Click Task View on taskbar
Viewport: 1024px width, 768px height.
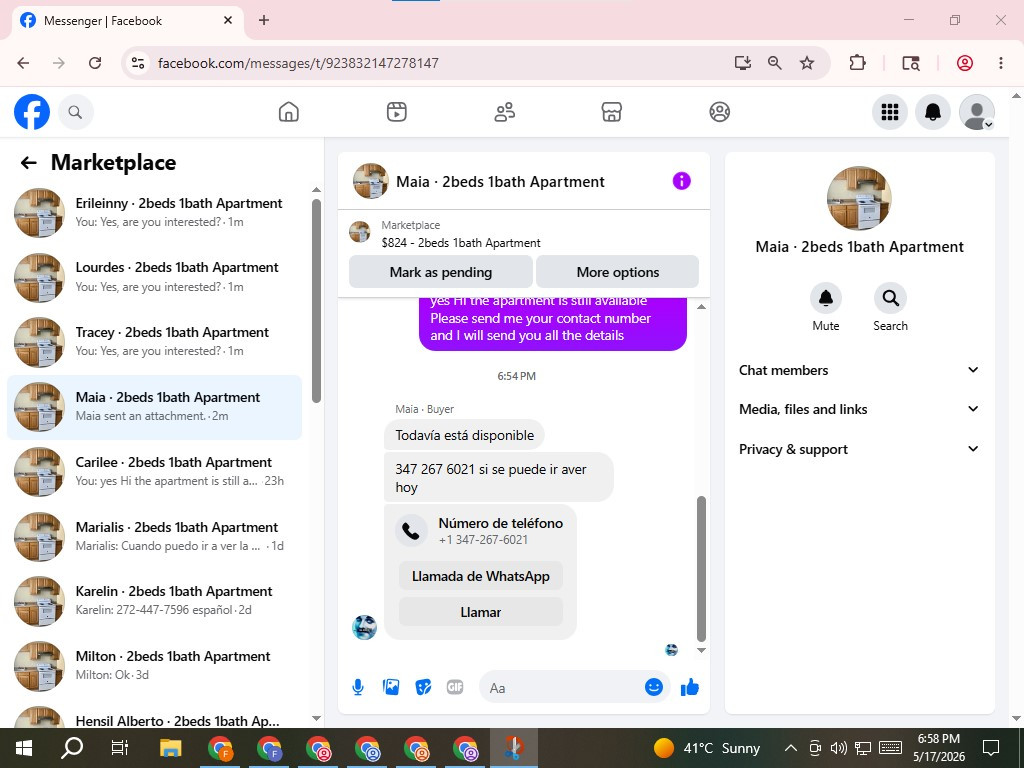tap(120, 748)
